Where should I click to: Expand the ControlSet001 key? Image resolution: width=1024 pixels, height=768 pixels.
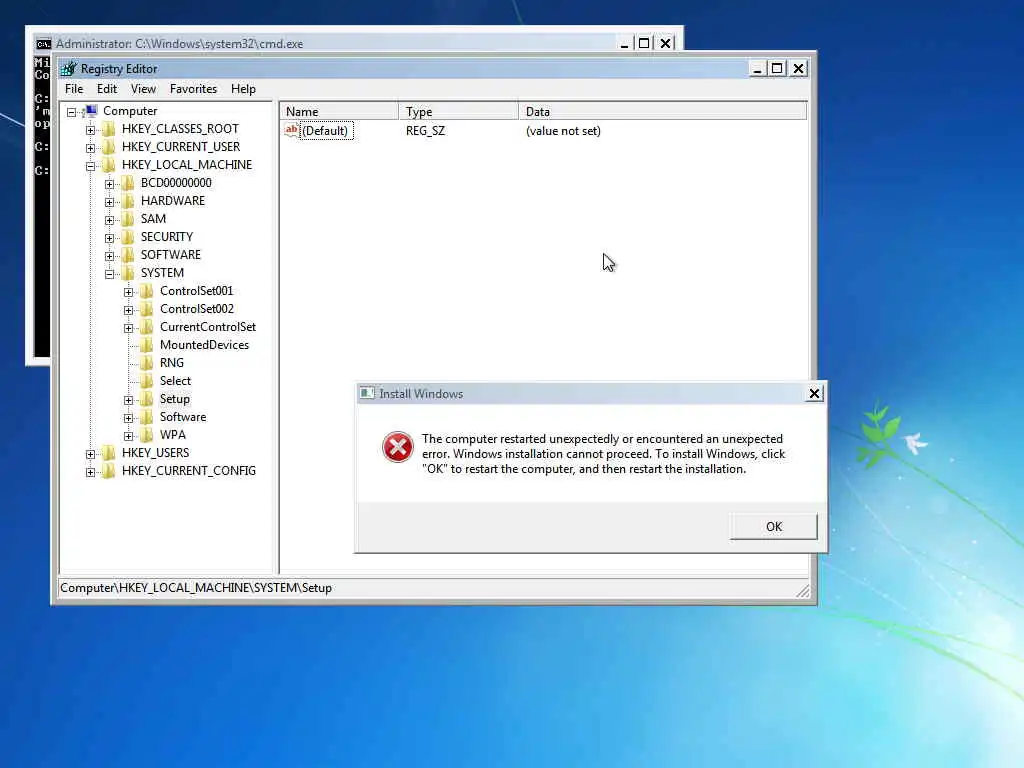128,292
